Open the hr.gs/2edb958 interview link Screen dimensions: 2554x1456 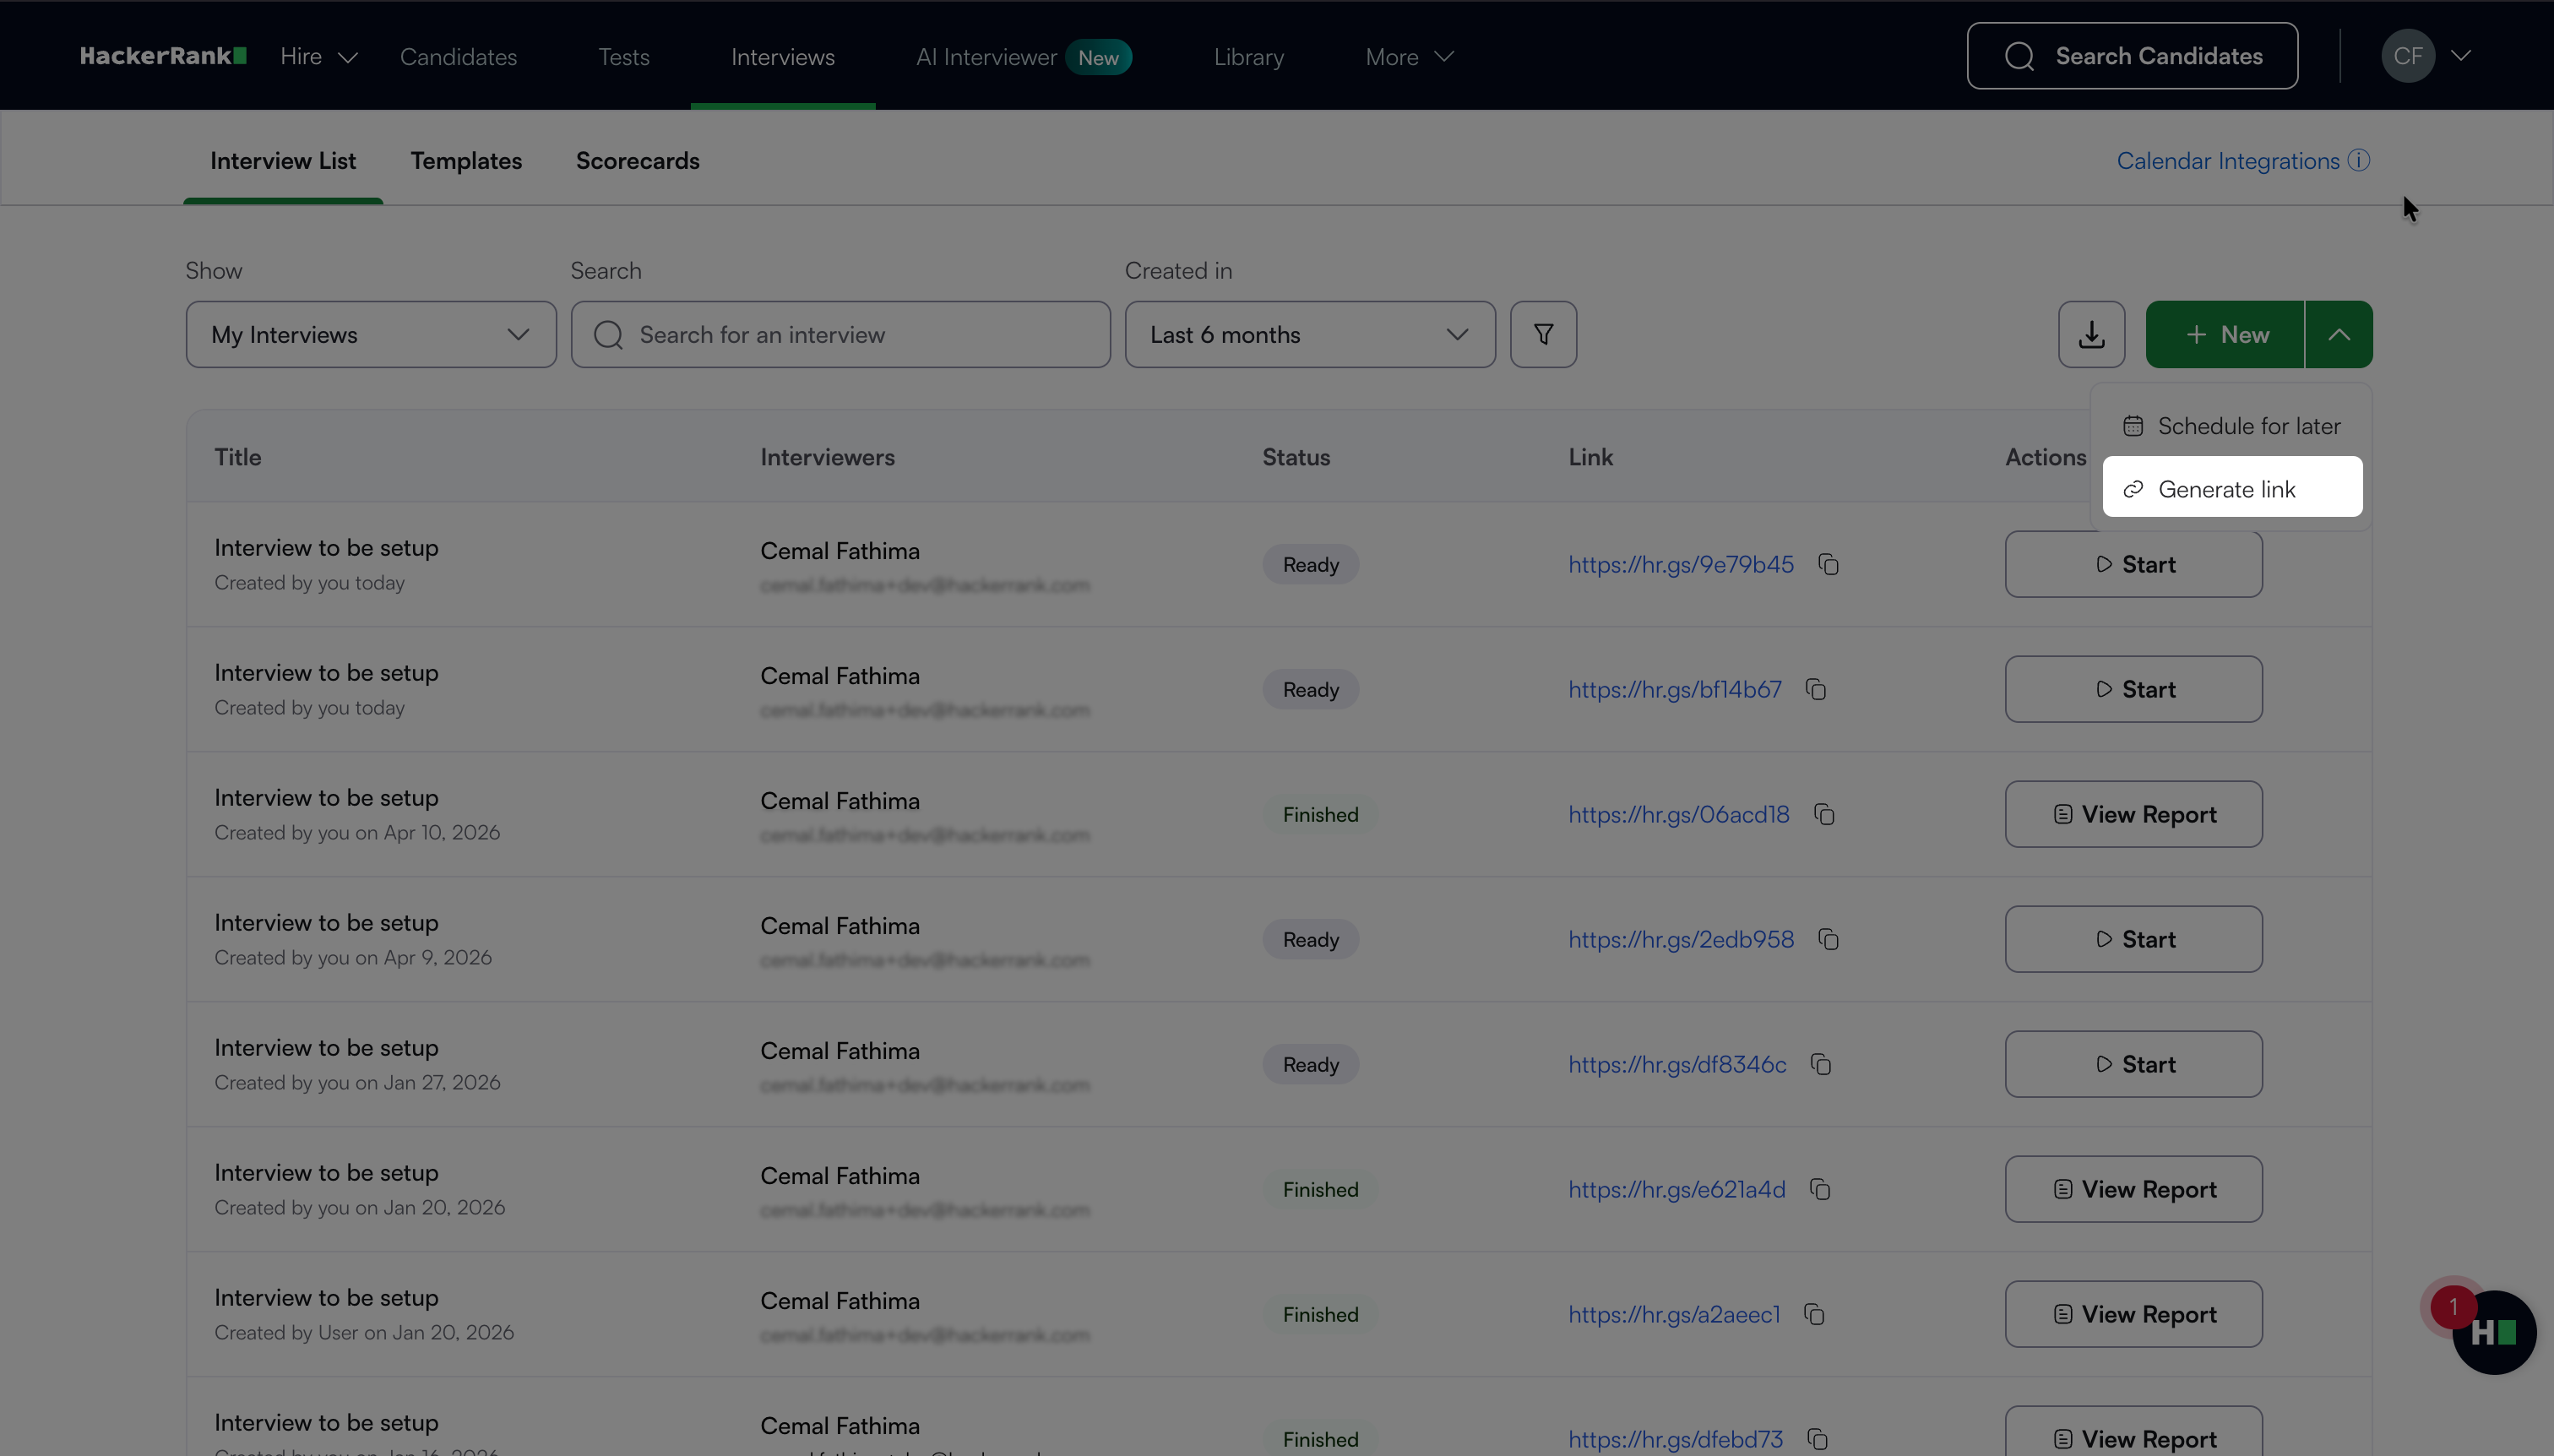(x=1680, y=940)
